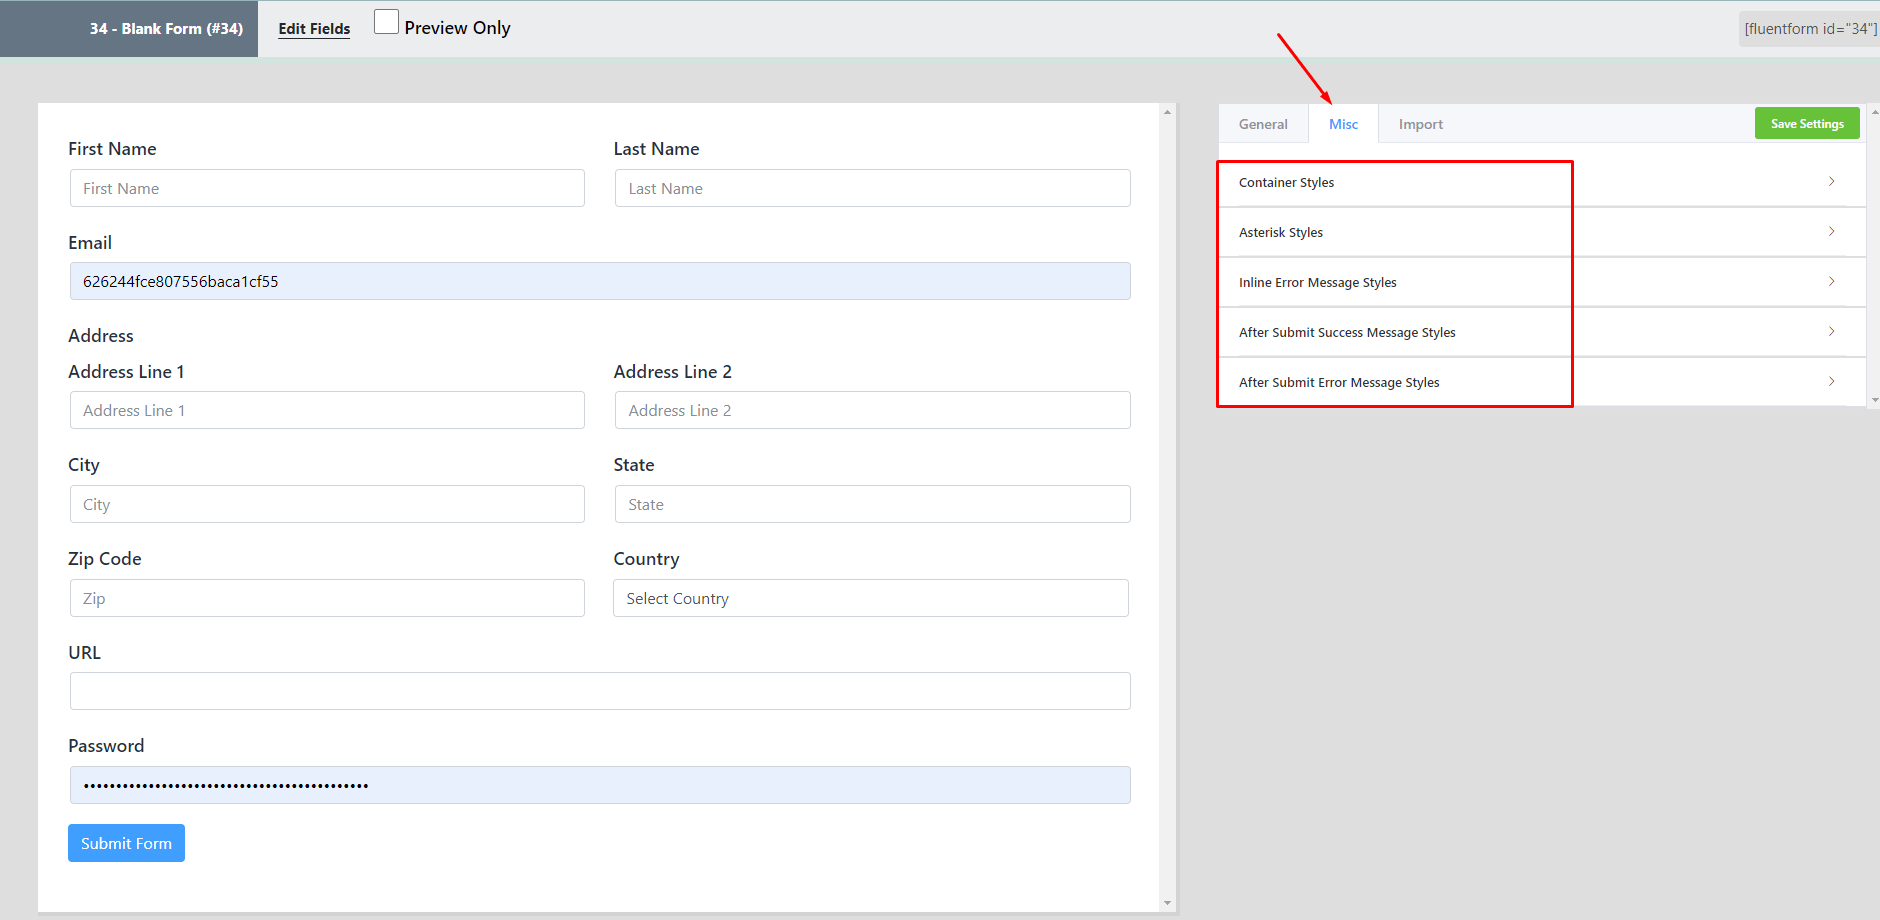Focus the Address Line 1 field

pos(327,410)
